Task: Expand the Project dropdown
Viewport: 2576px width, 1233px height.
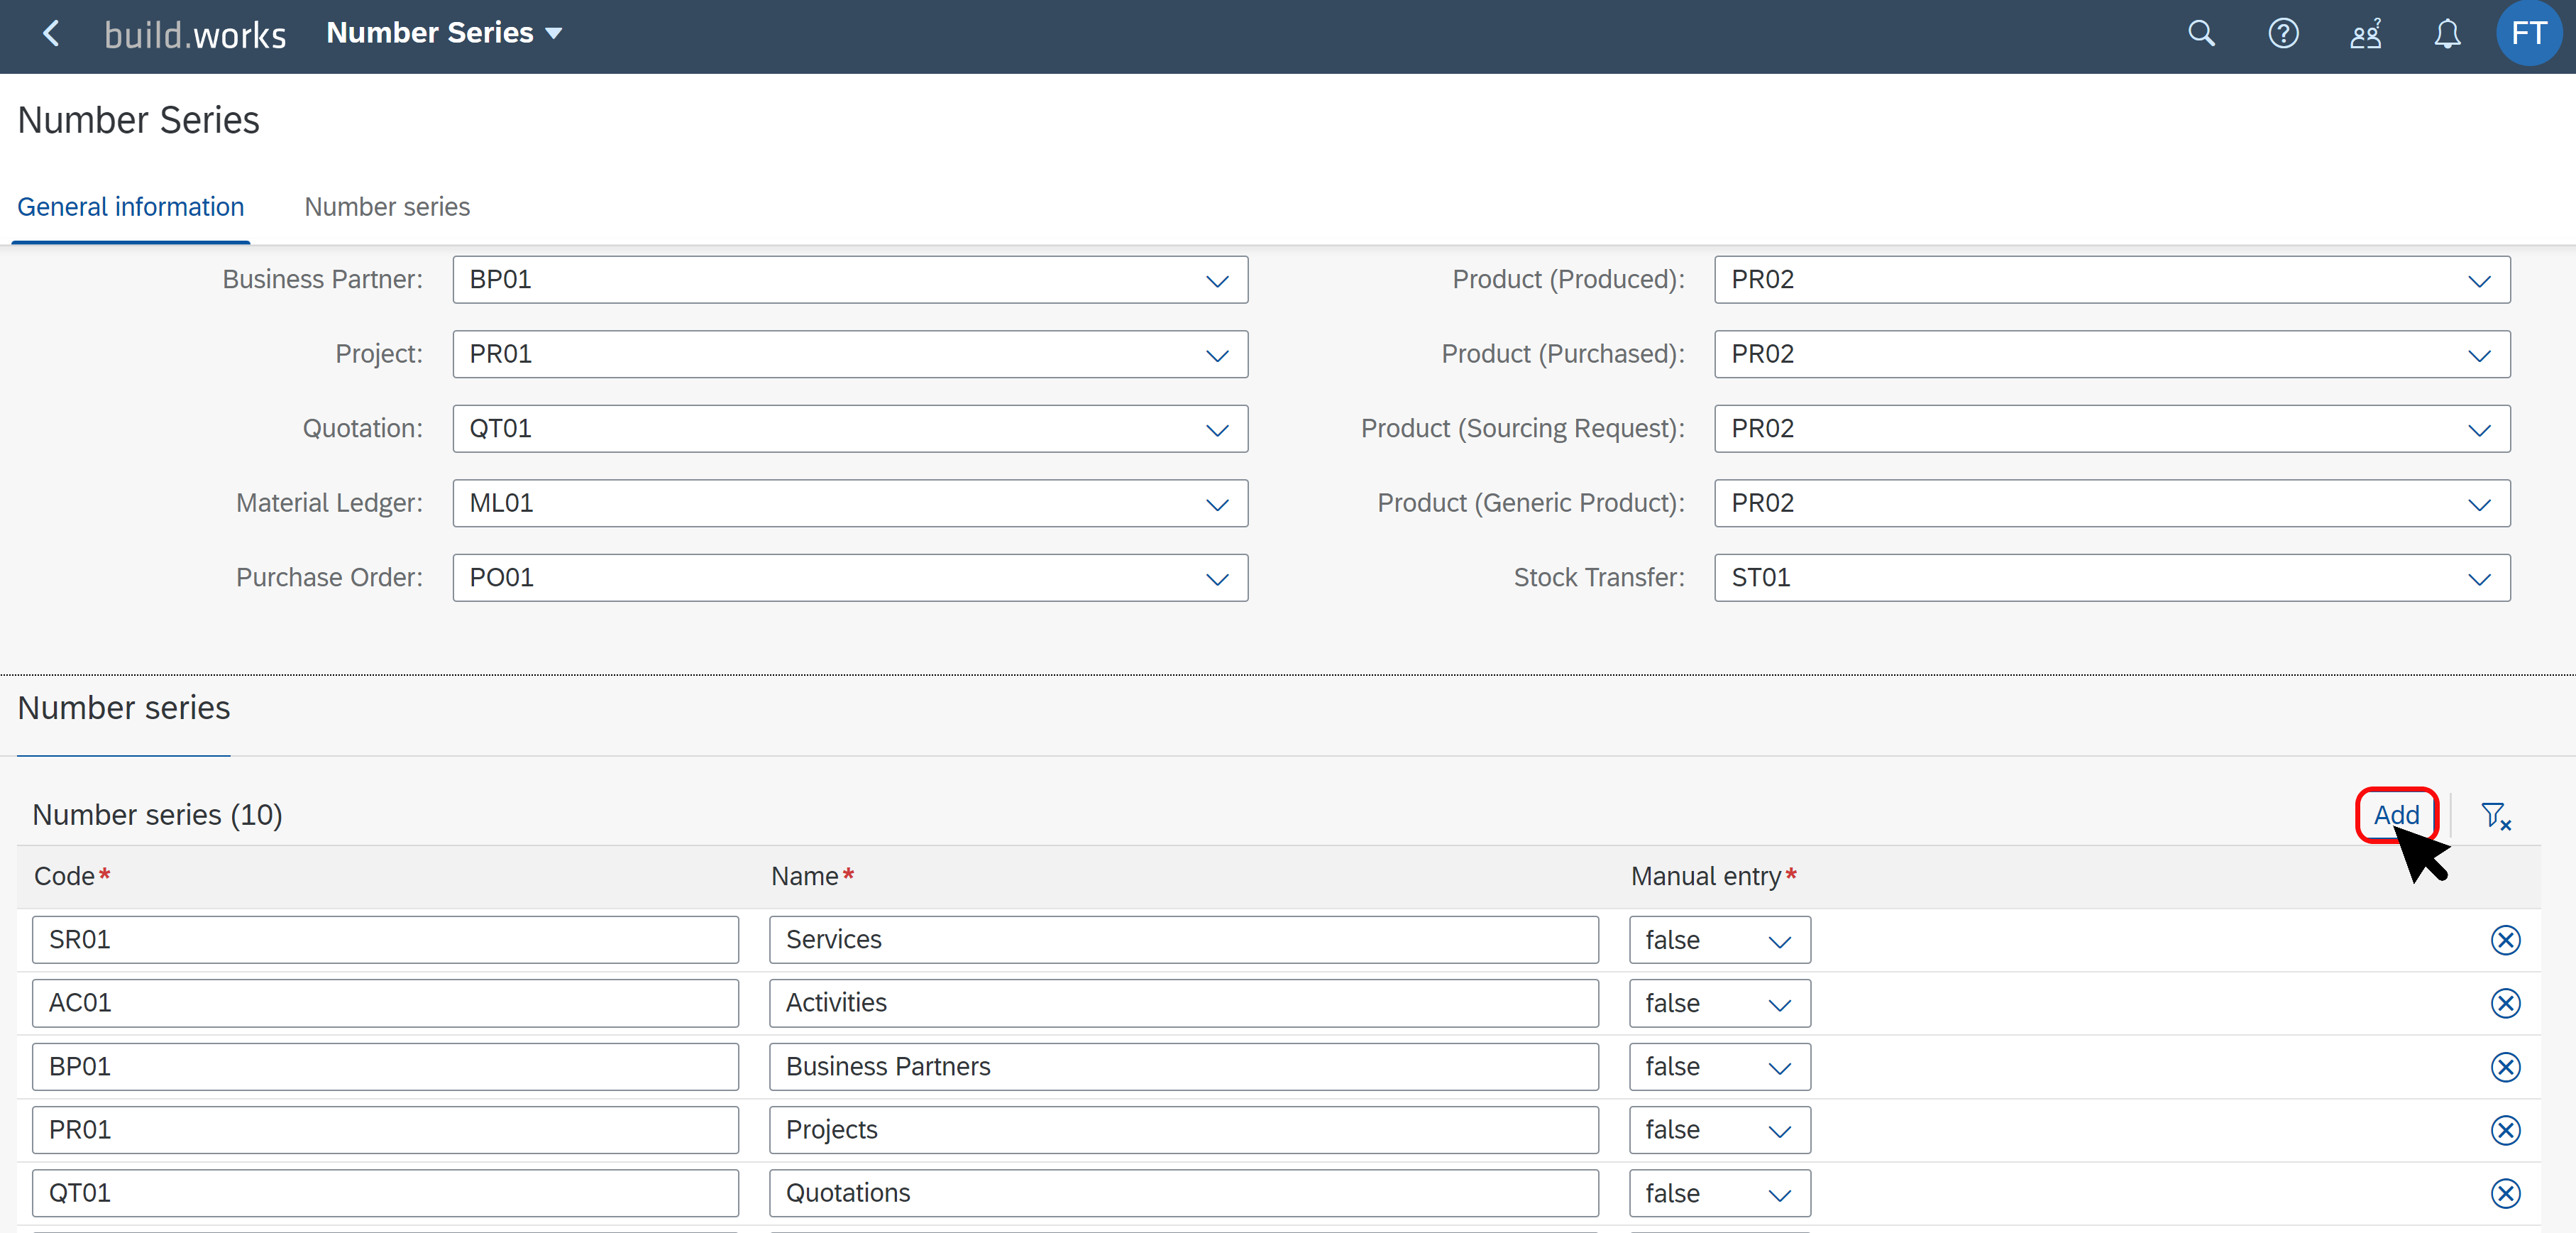Action: (x=1217, y=355)
